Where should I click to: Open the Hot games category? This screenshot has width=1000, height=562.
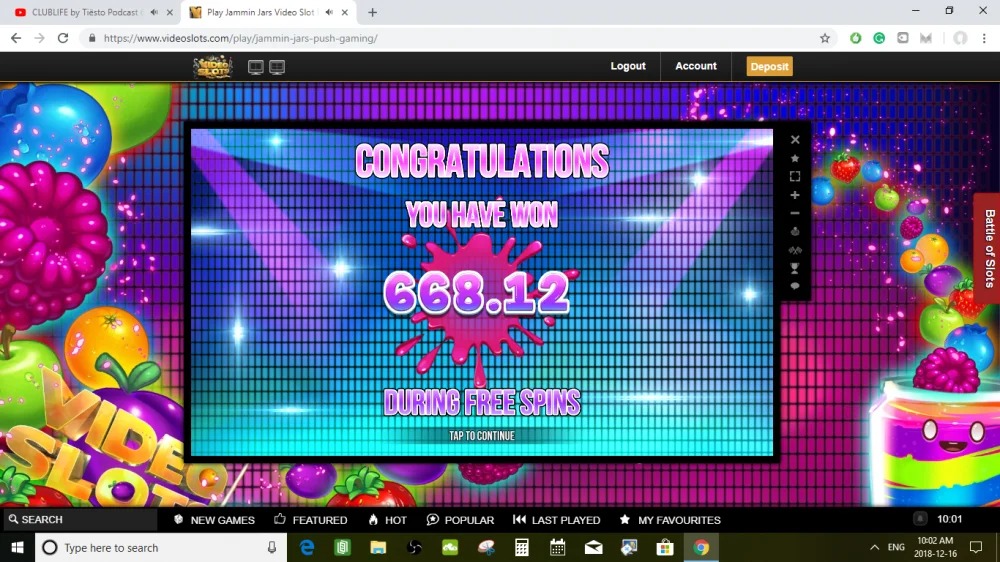point(387,520)
